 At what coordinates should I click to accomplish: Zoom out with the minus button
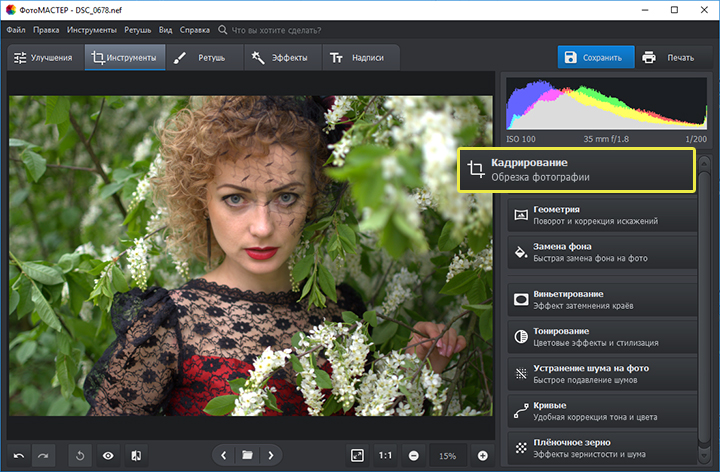point(413,455)
